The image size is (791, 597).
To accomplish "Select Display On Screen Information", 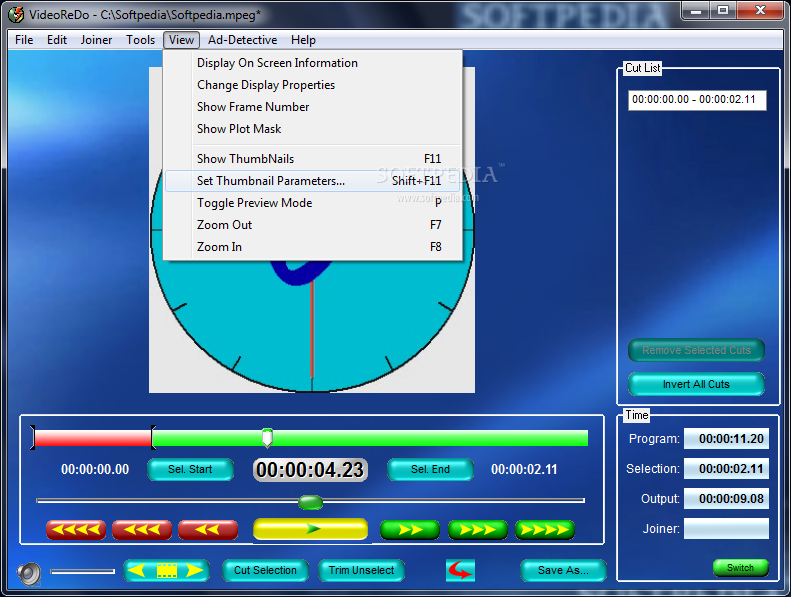I will point(313,63).
